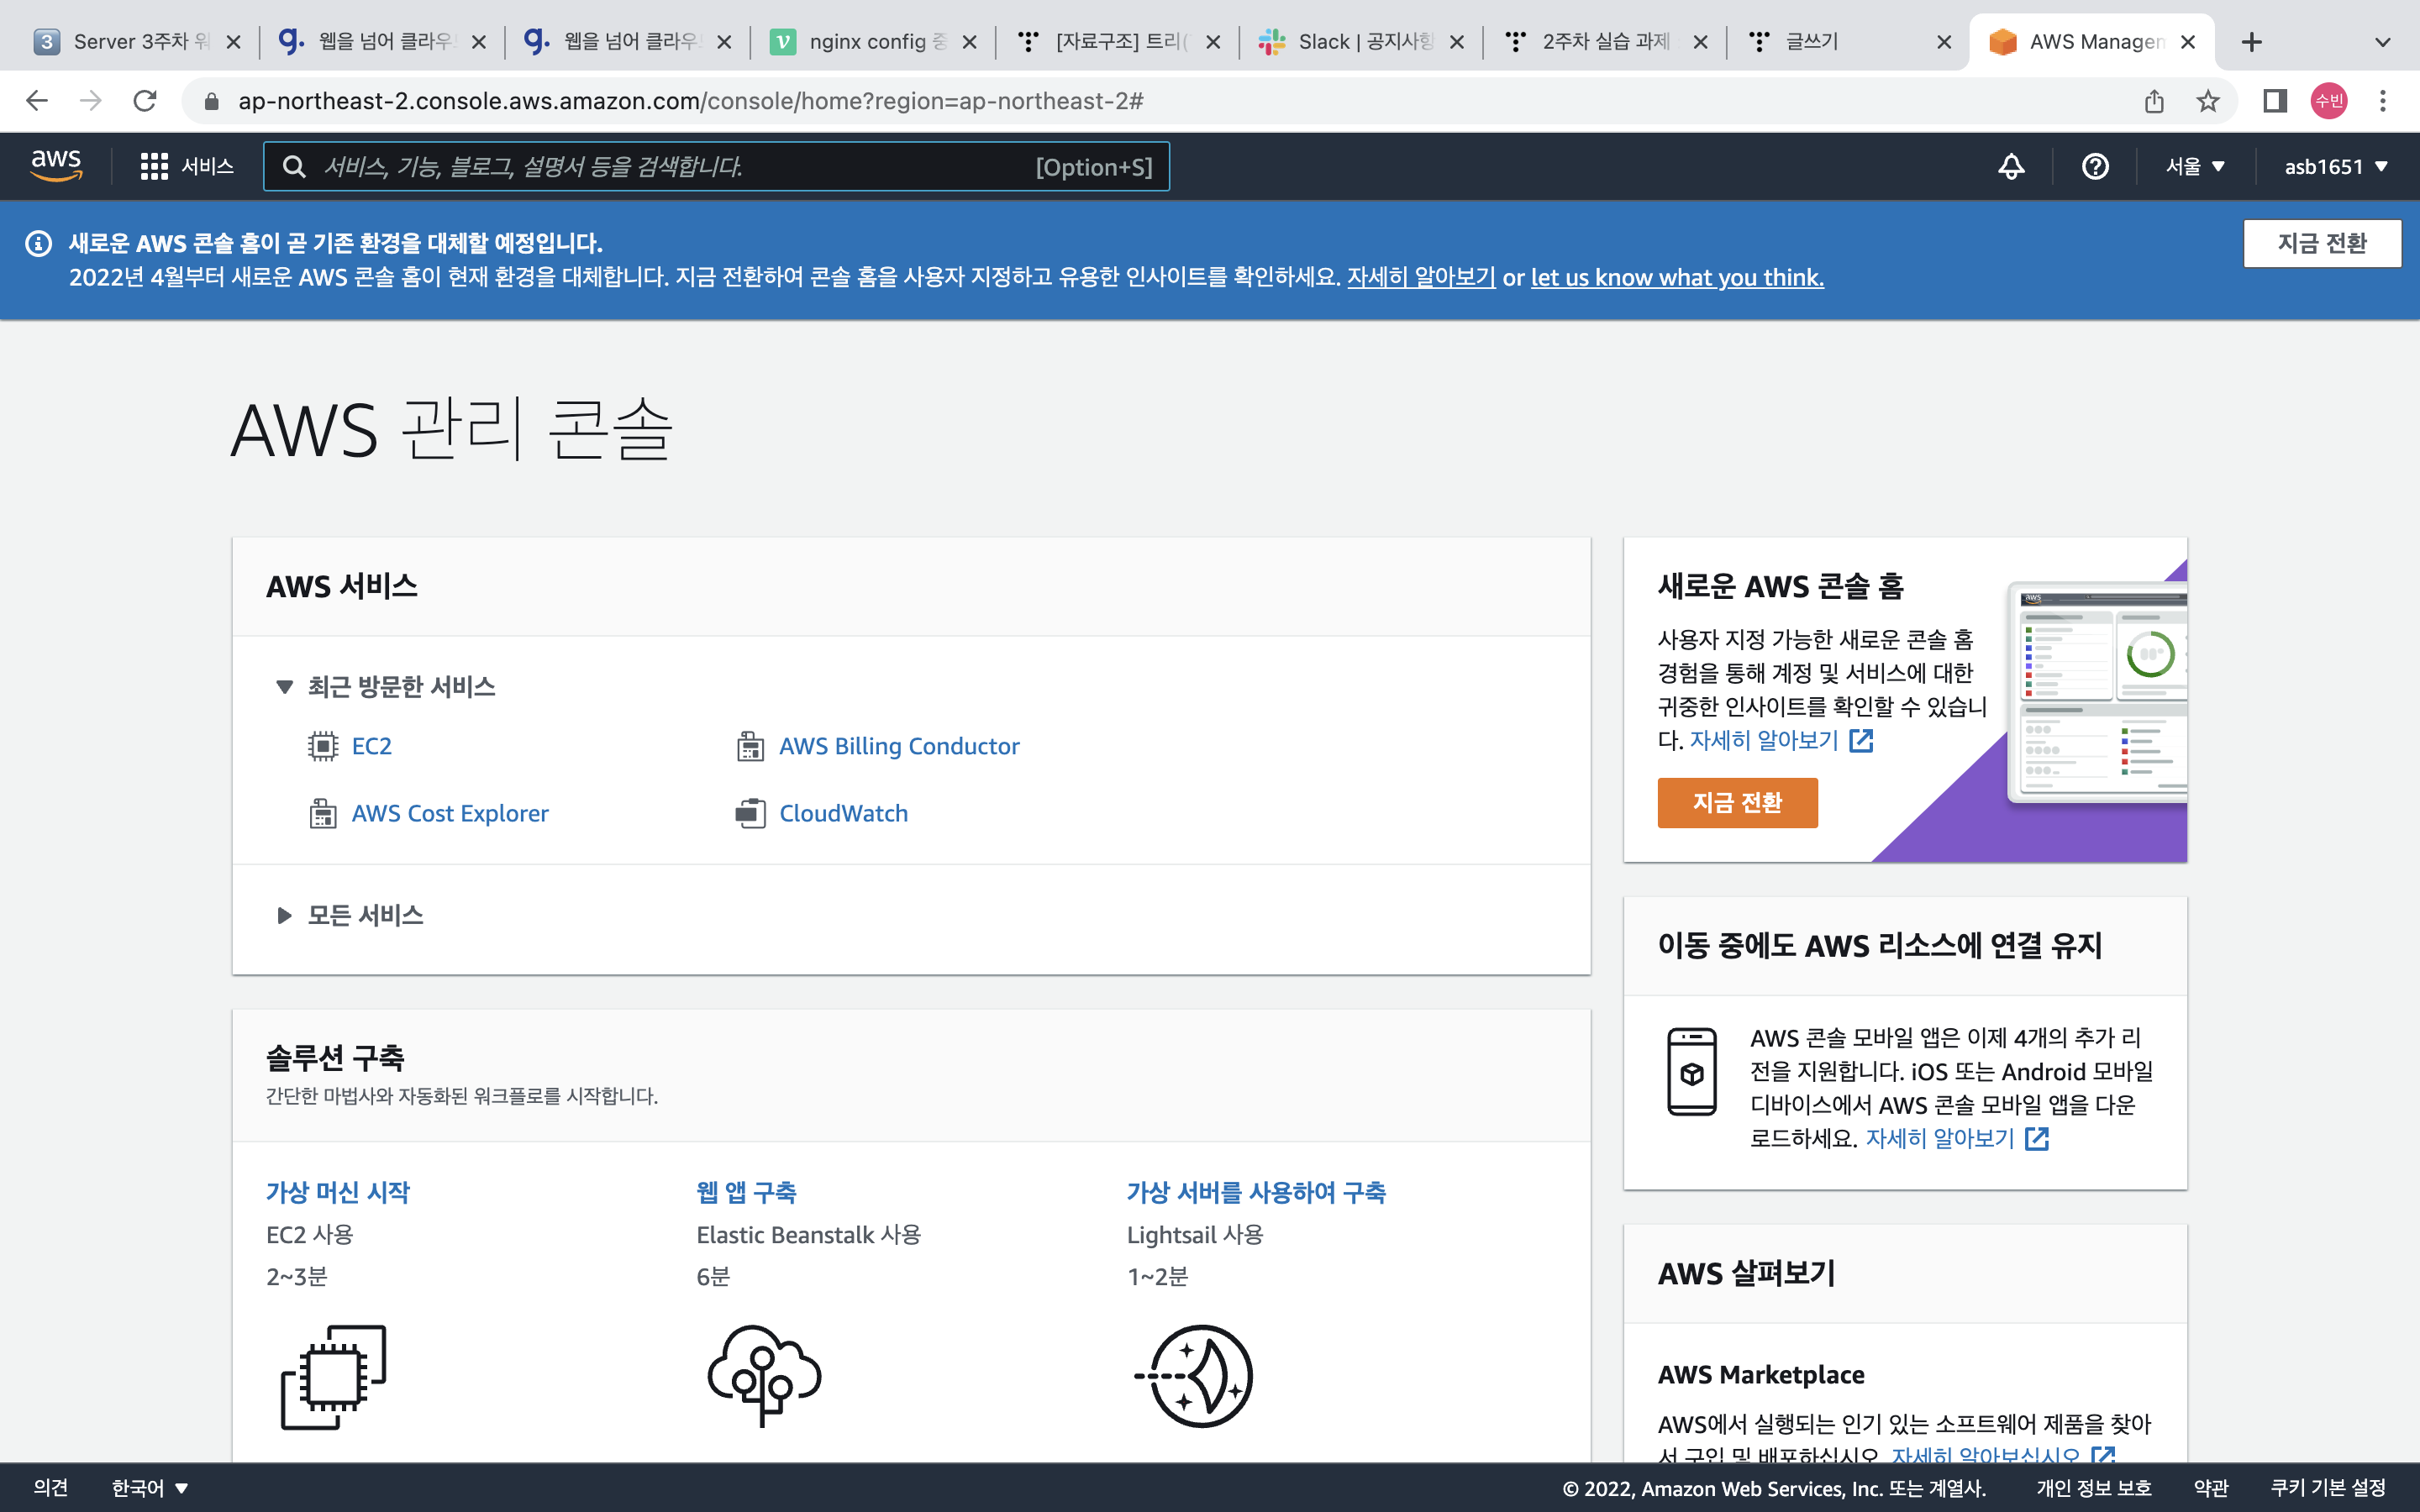Image resolution: width=2420 pixels, height=1512 pixels.
Task: Open the help question mark icon
Action: [x=2095, y=166]
